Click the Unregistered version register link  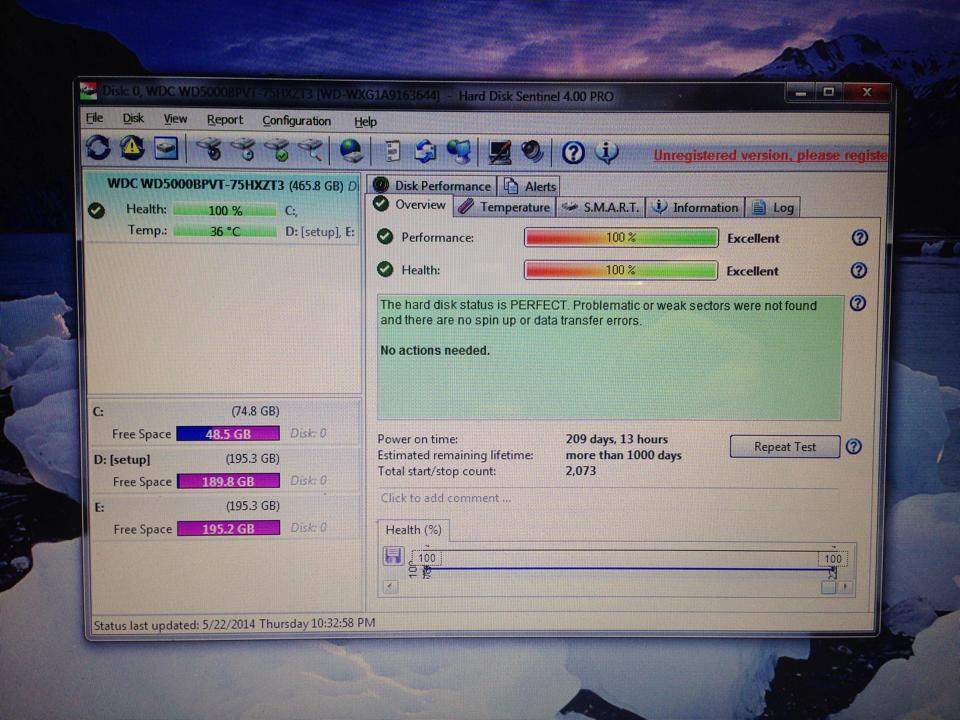770,156
